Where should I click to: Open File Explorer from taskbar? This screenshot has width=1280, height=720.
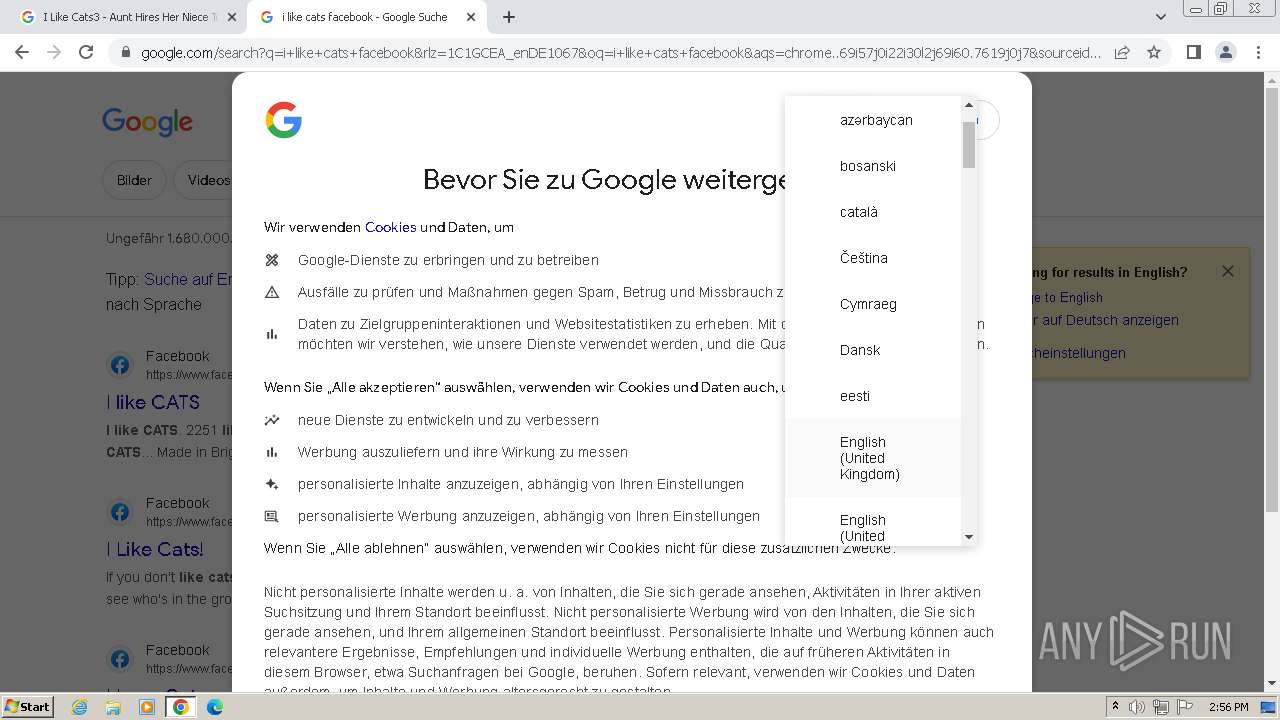pyautogui.click(x=113, y=707)
